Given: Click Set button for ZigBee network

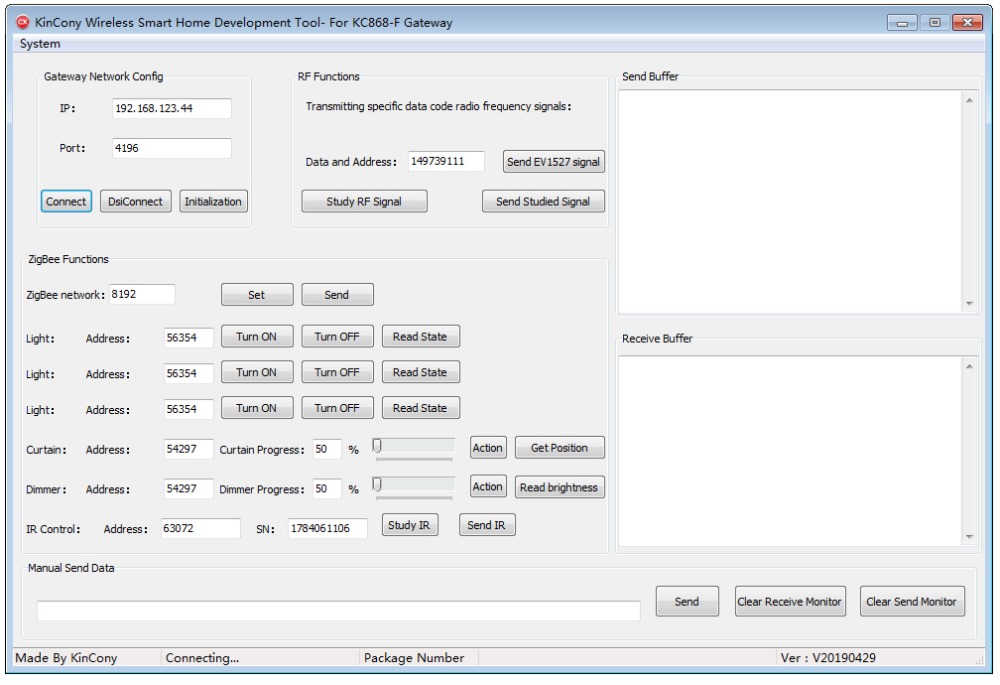Looking at the screenshot, I should click(256, 295).
